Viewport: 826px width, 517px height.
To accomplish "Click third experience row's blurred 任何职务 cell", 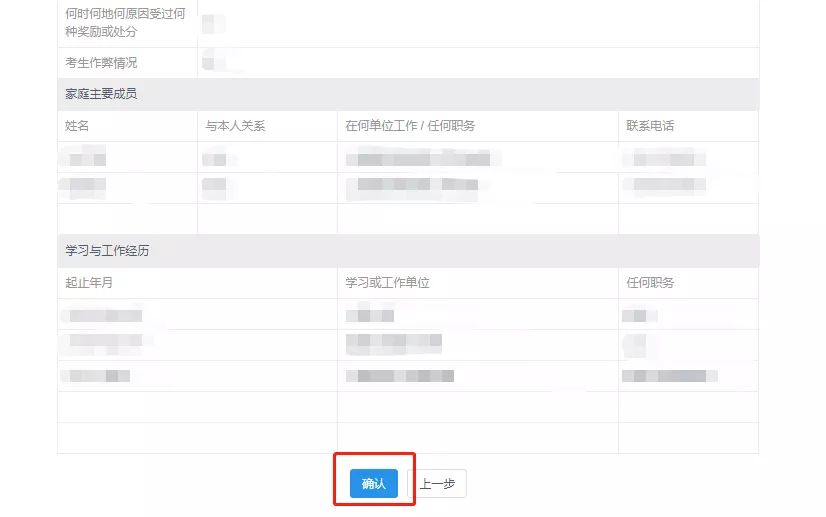I will point(669,376).
